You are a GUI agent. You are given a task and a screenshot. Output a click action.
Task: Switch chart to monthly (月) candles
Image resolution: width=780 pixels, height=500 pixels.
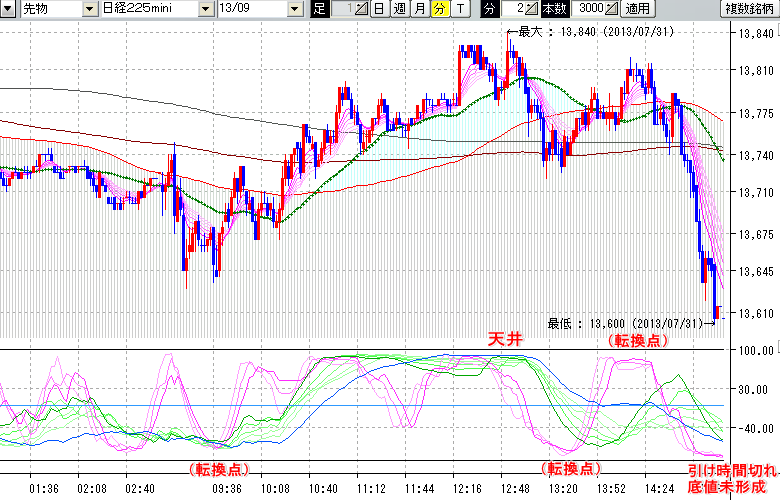click(419, 9)
